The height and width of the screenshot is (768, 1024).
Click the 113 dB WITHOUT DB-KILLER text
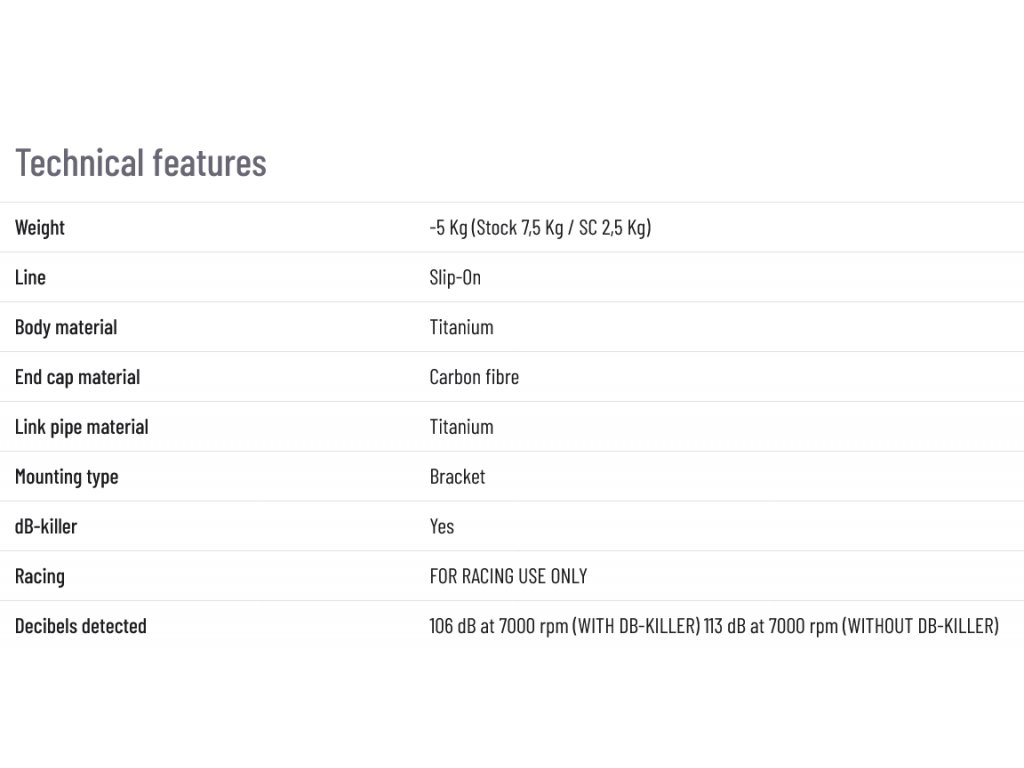[x=852, y=626]
